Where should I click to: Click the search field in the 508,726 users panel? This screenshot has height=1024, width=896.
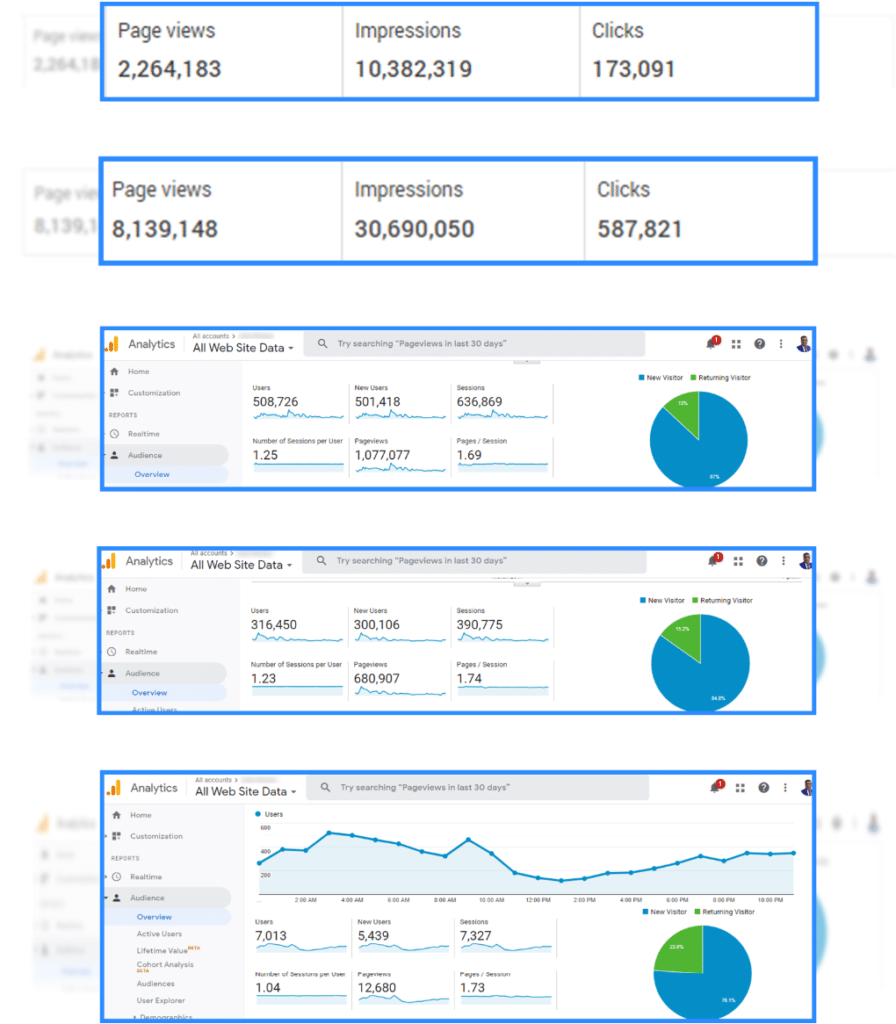coord(475,344)
